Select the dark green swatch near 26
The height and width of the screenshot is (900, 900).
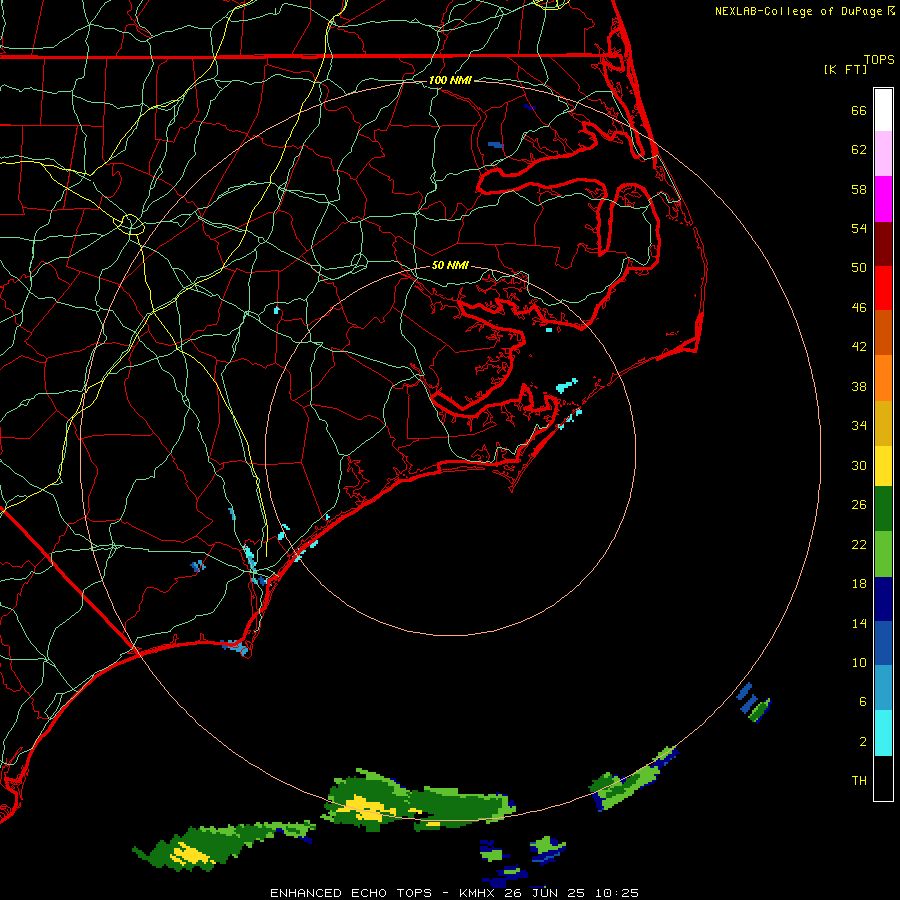(x=883, y=509)
